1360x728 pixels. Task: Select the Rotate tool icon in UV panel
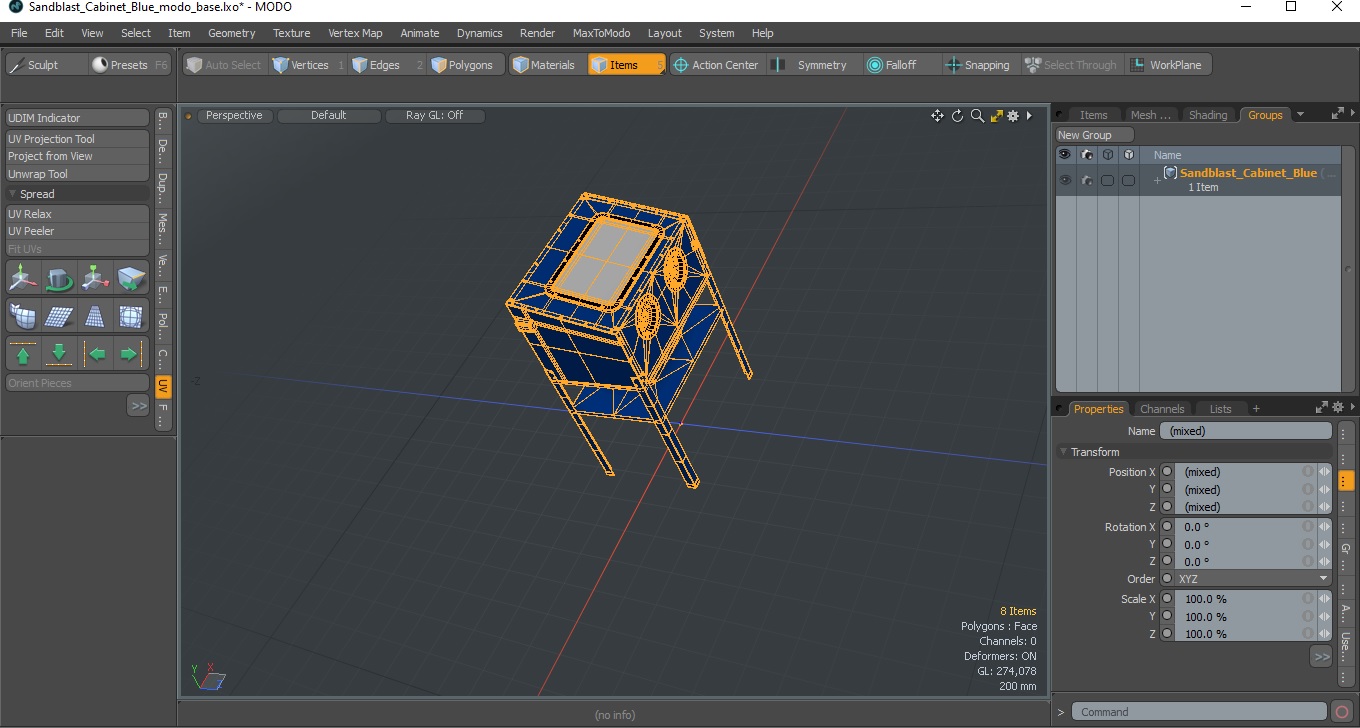tap(59, 277)
